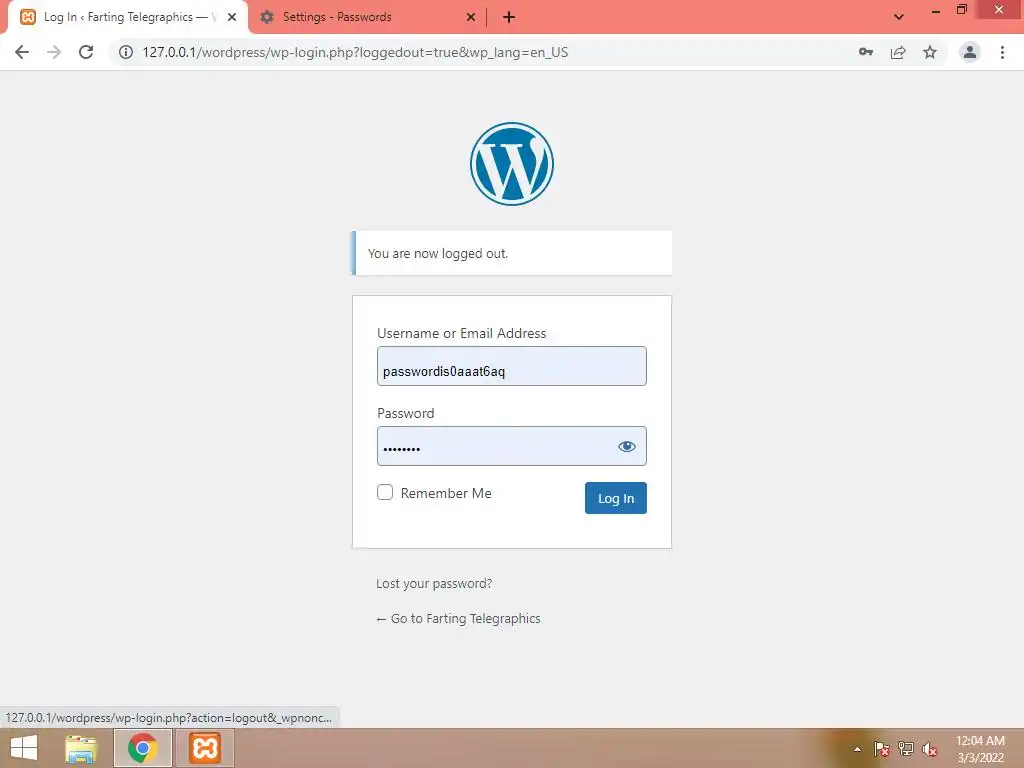Minimize the Chrome window

[x=935, y=11]
